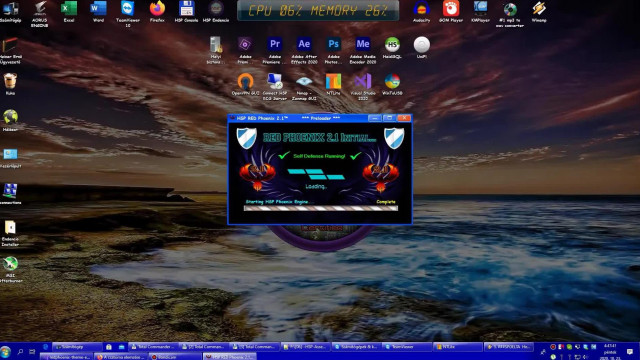Image resolution: width=640 pixels, height=360 pixels.
Task: Open the Visual Studio desktop icon
Action: pos(362,87)
